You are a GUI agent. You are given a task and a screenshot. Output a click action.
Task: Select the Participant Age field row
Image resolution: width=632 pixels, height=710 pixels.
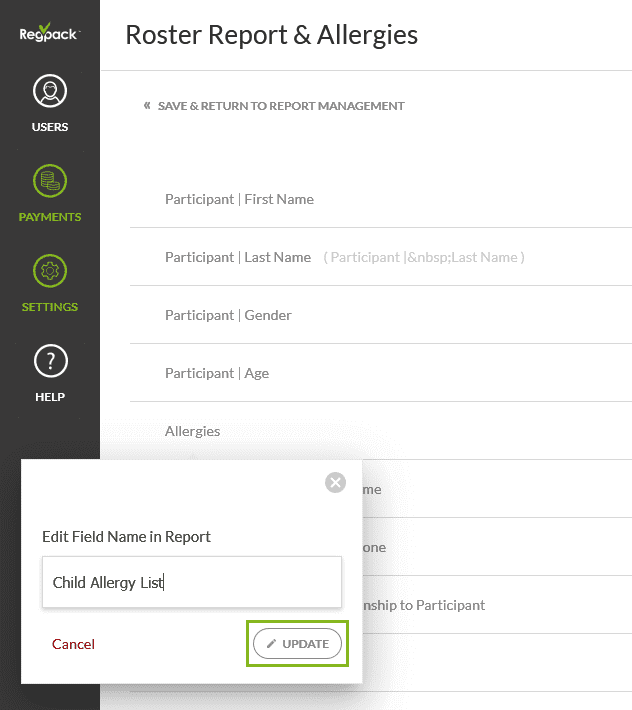pos(217,373)
